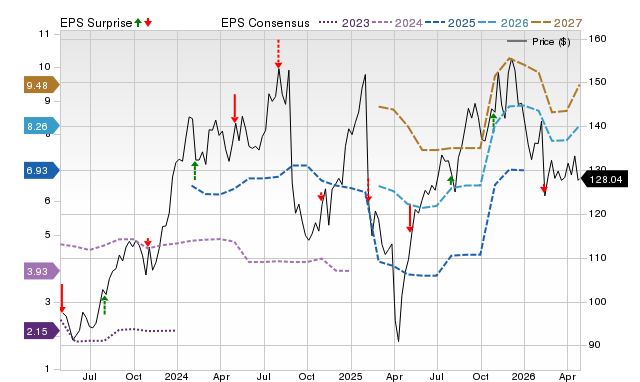Click the green dotted surprise arrow just after 2024
The width and height of the screenshot is (640, 382).
point(195,171)
